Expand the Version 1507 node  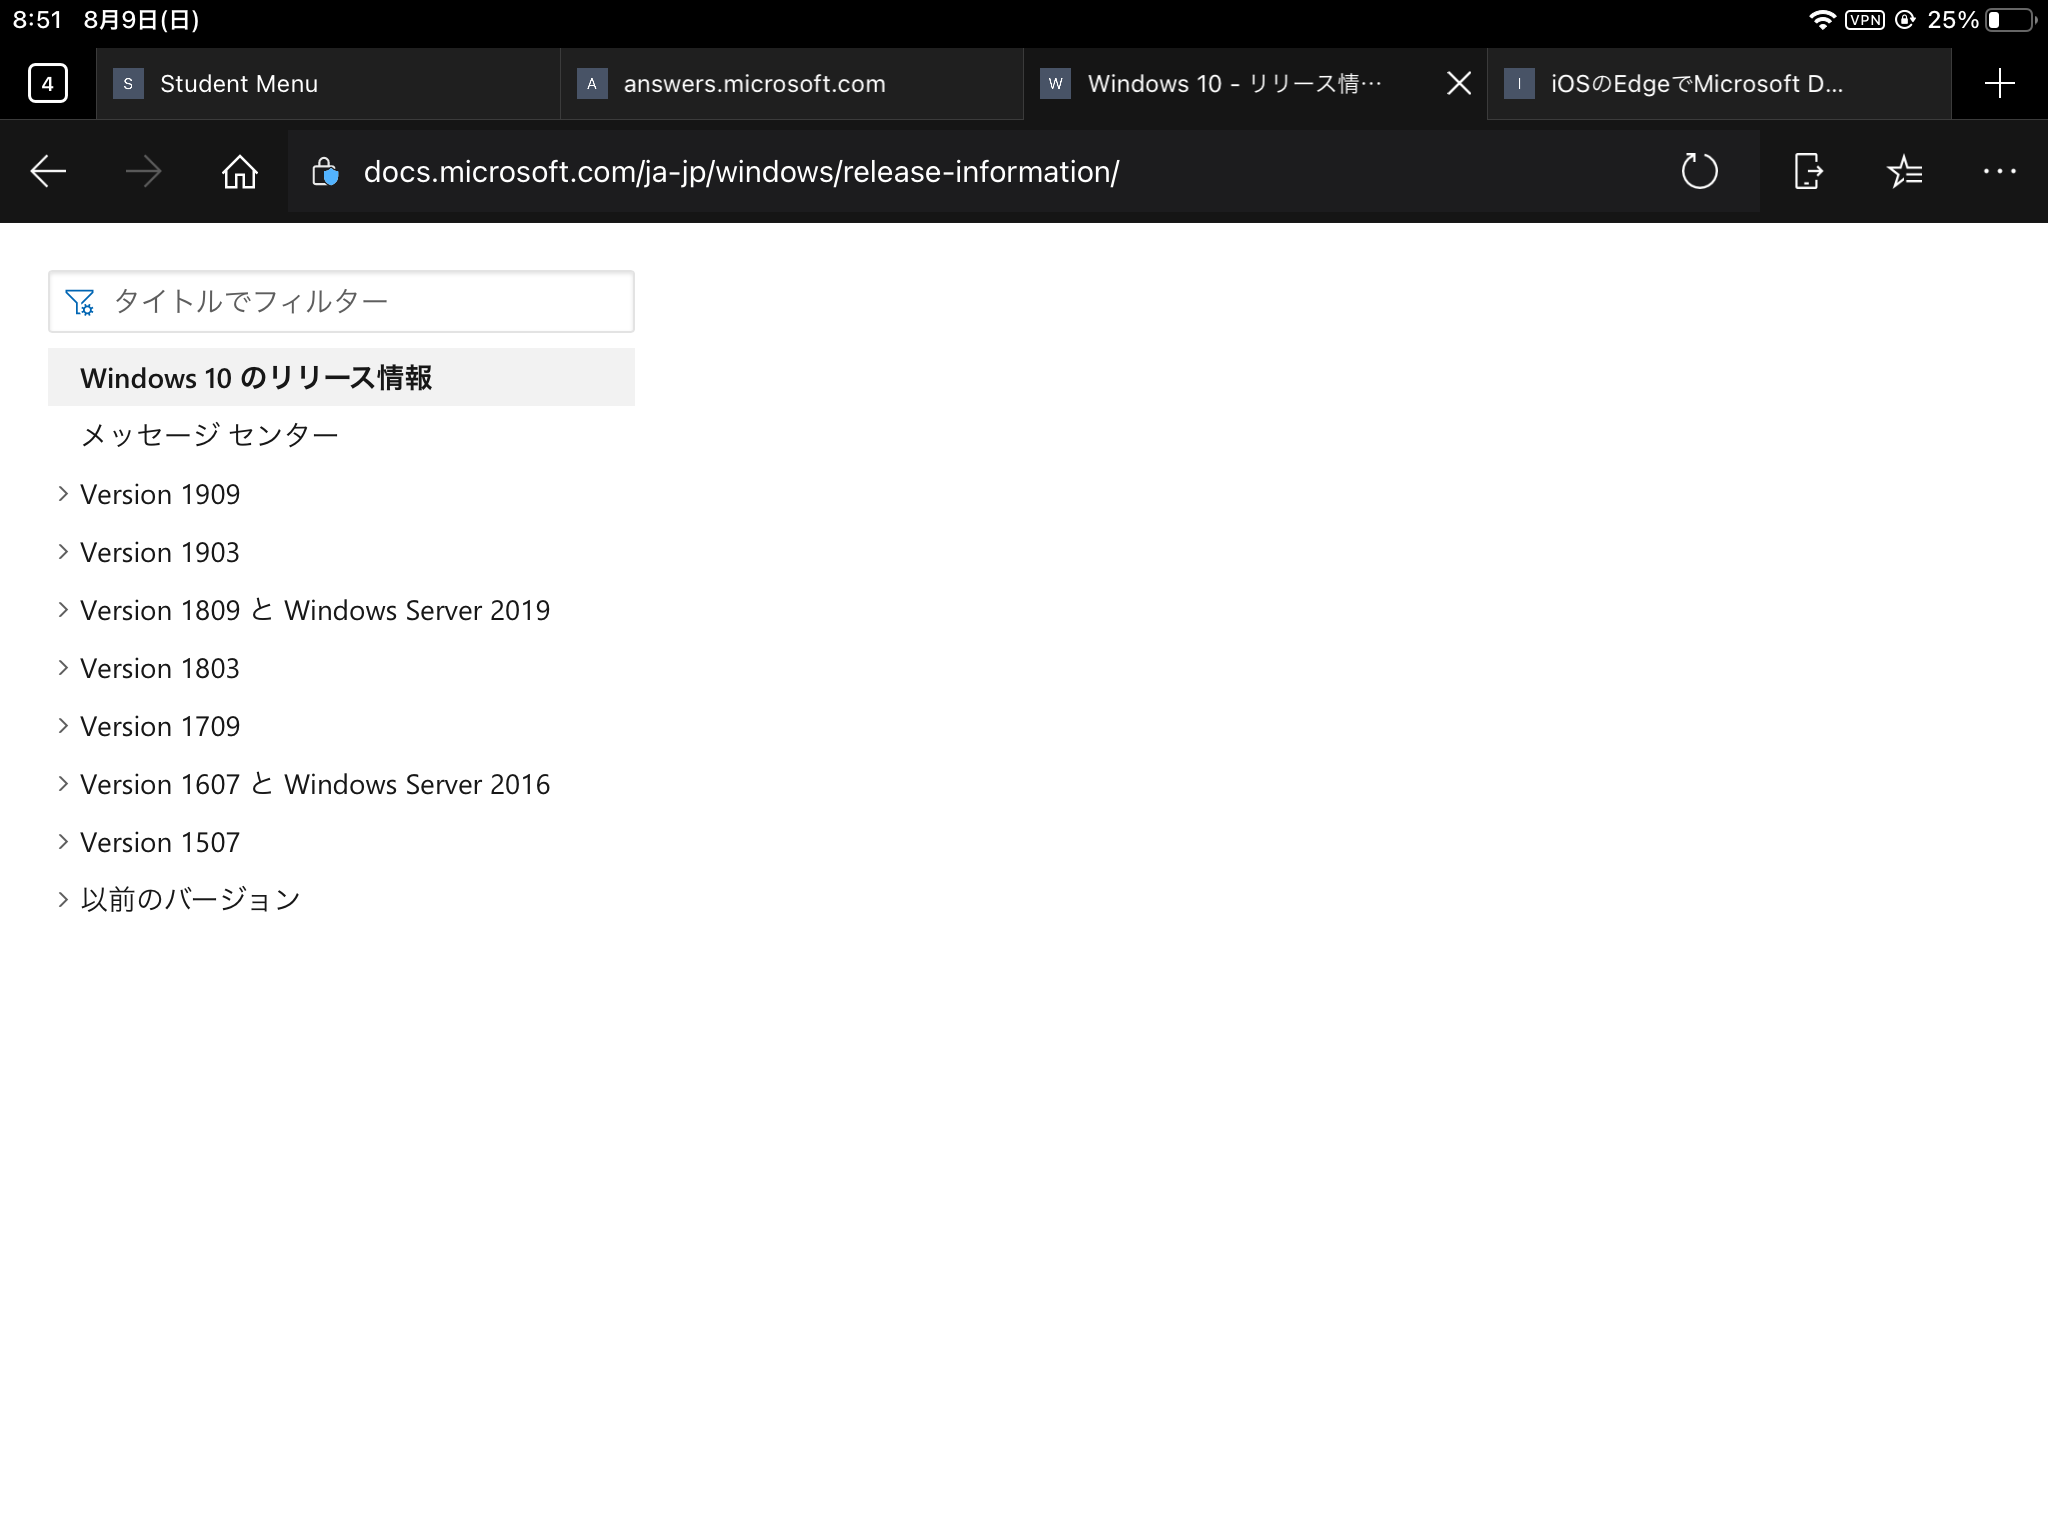pos(63,842)
